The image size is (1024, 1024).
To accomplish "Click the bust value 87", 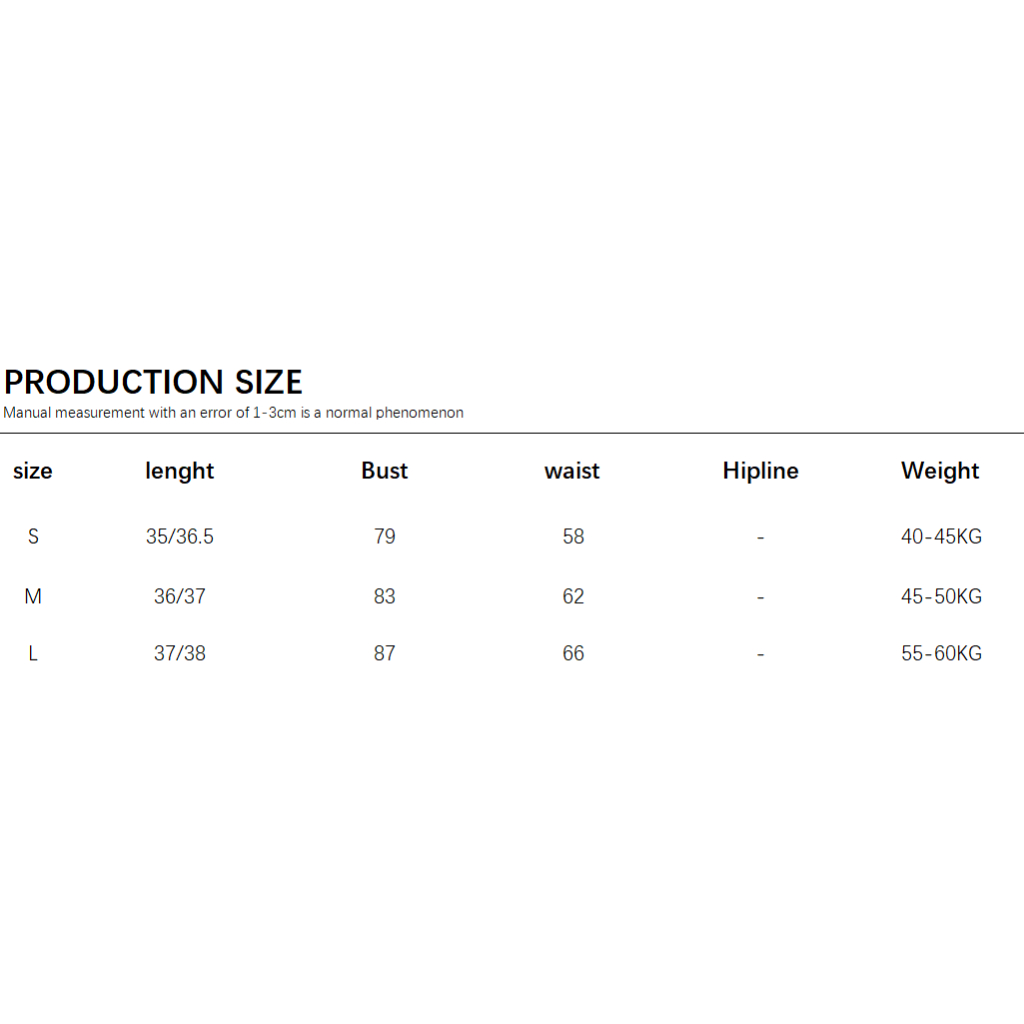I will click(x=385, y=653).
